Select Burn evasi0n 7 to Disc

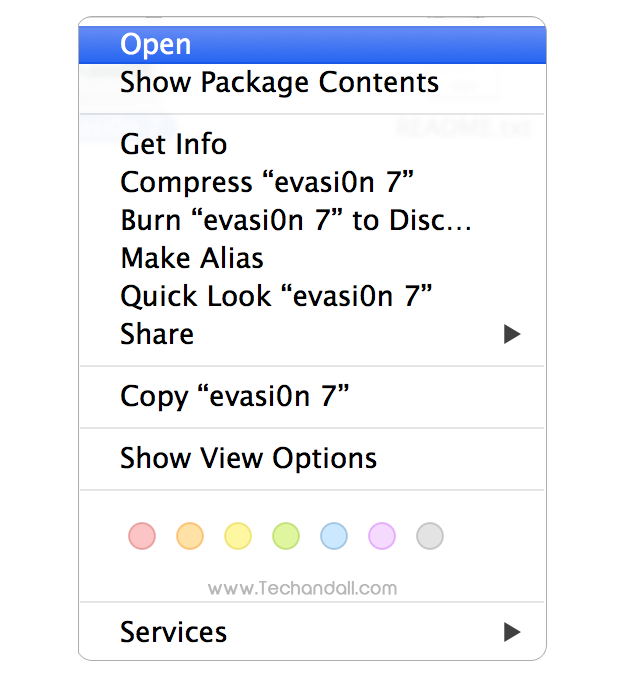point(295,220)
